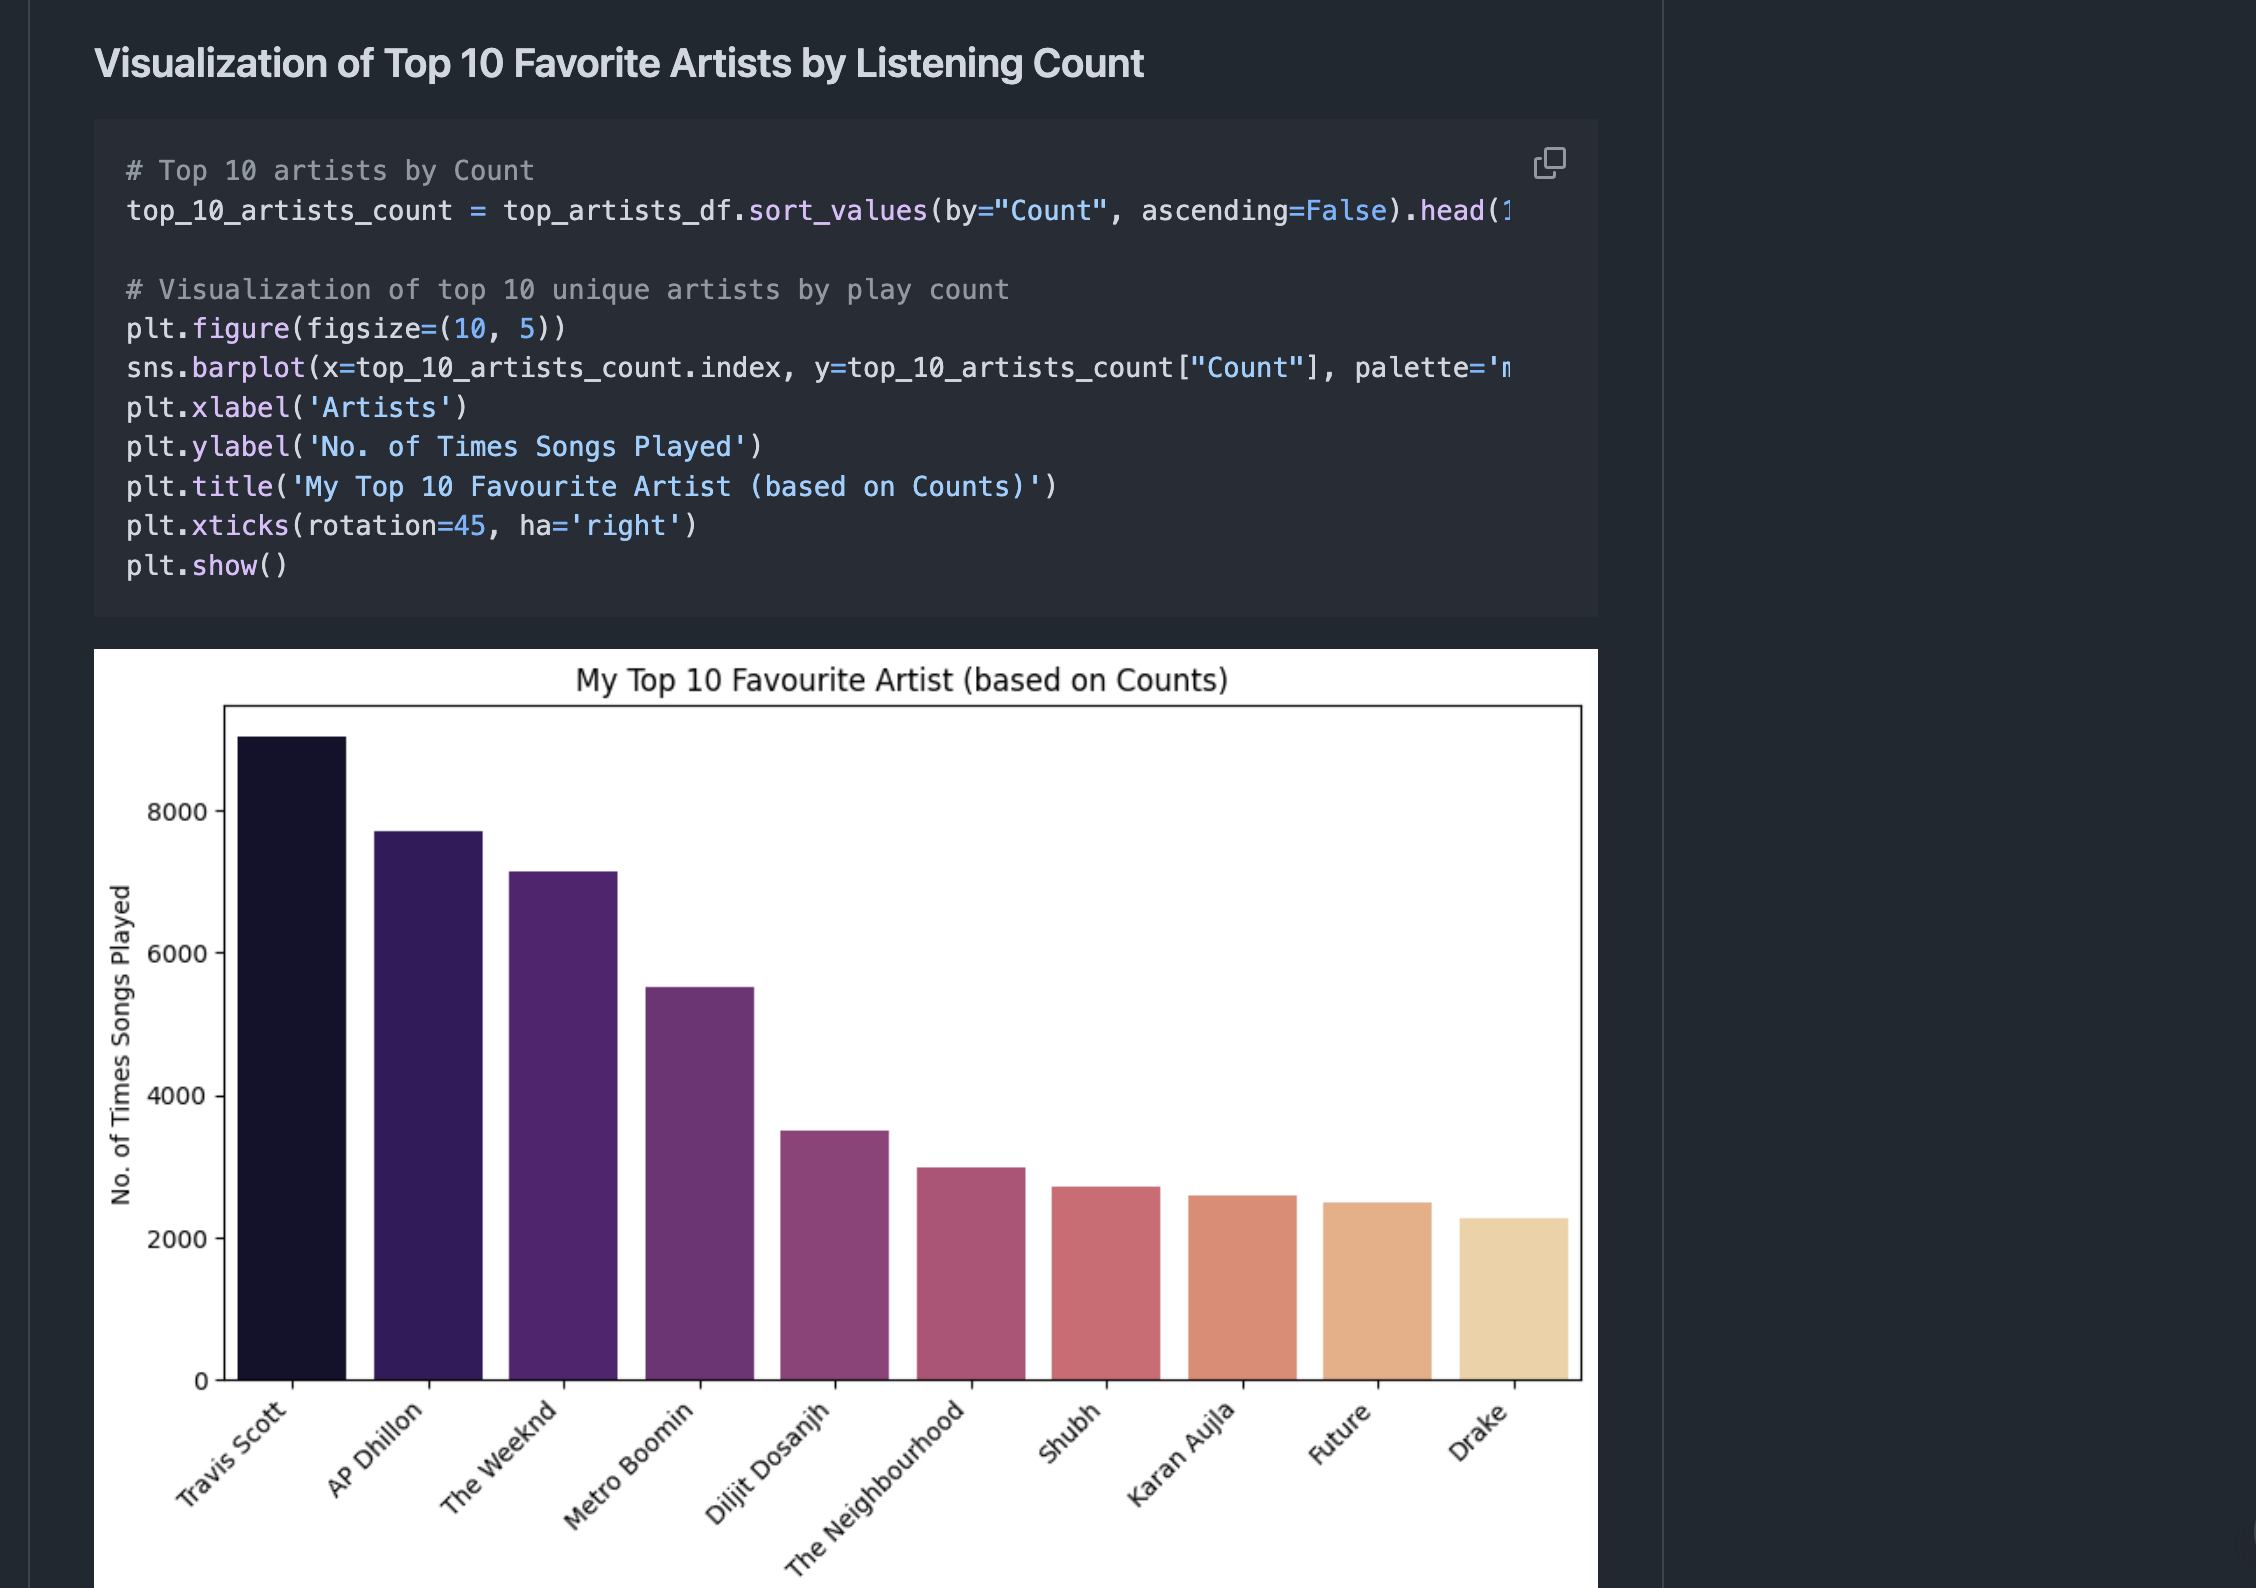
Task: Click The Weeknd bar in the chart
Action: (563, 1126)
